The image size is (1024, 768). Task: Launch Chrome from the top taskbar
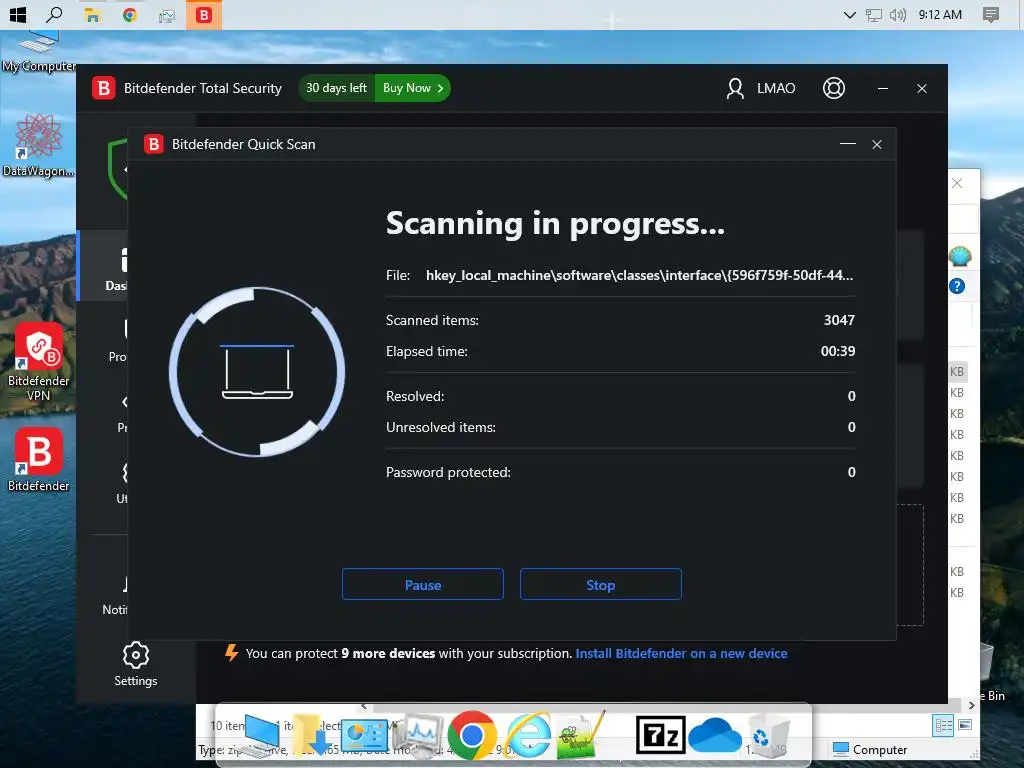point(129,14)
